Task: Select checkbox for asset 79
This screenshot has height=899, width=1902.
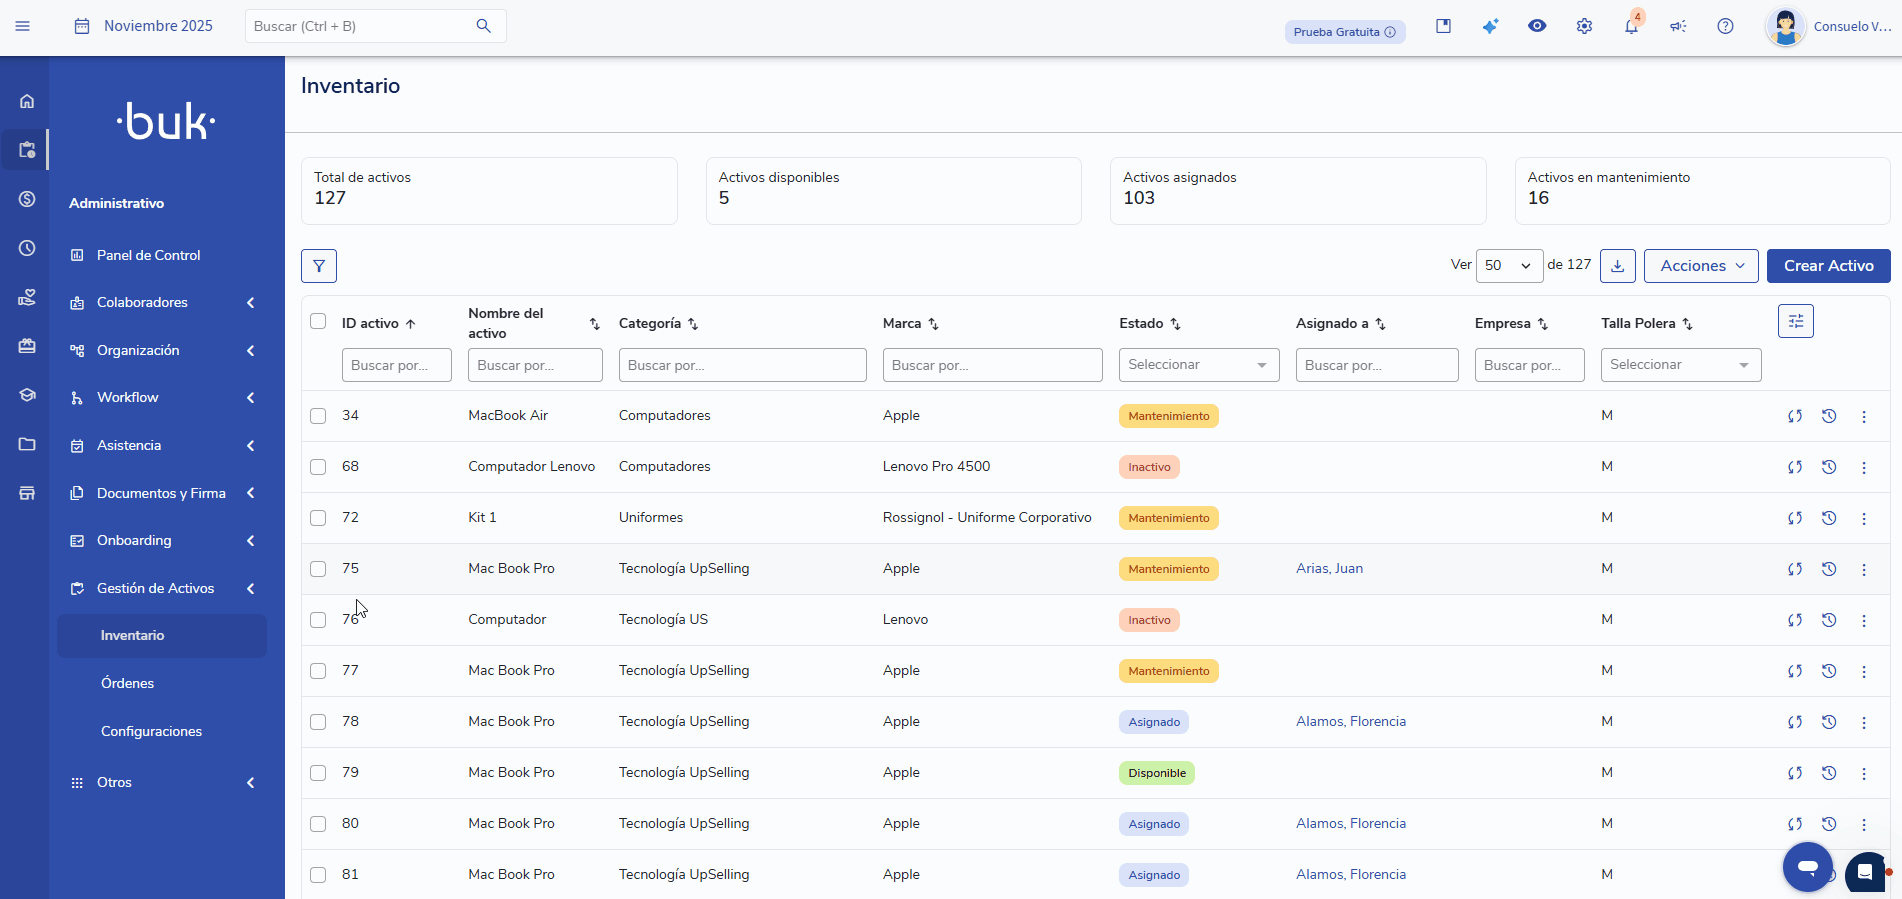Action: pos(318,773)
